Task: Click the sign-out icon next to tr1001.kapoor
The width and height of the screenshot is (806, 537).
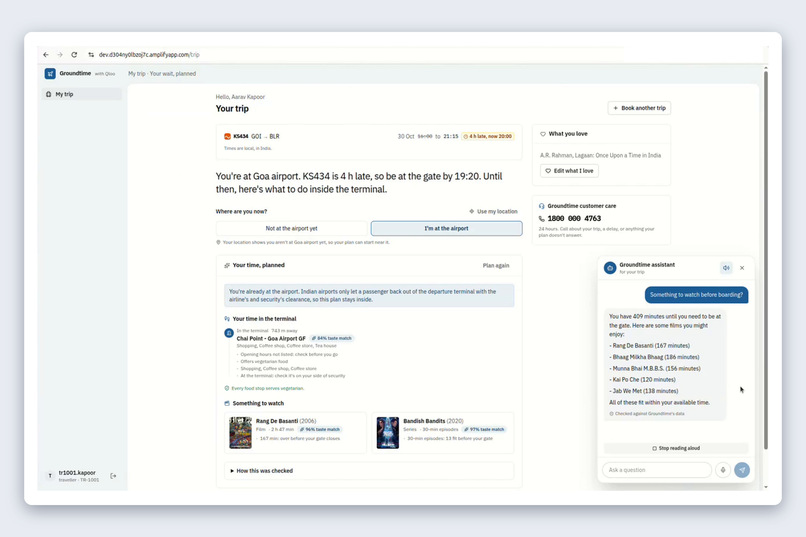Action: [113, 476]
